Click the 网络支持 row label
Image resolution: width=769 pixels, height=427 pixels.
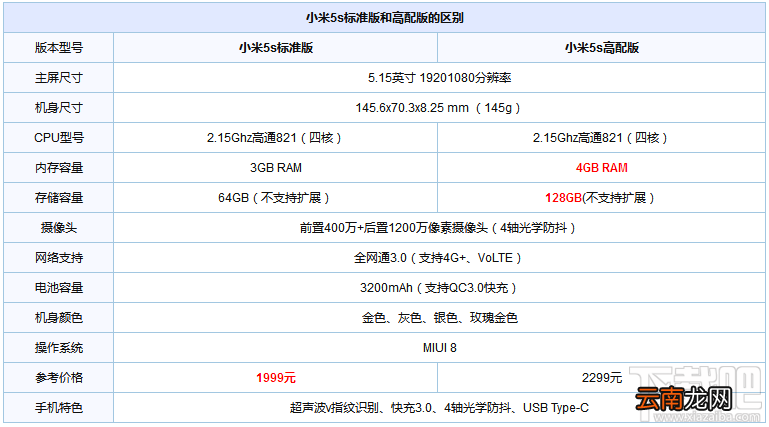coord(59,258)
